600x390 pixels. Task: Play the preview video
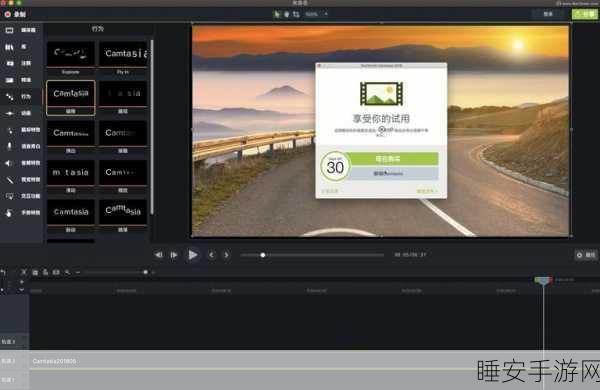[x=192, y=255]
